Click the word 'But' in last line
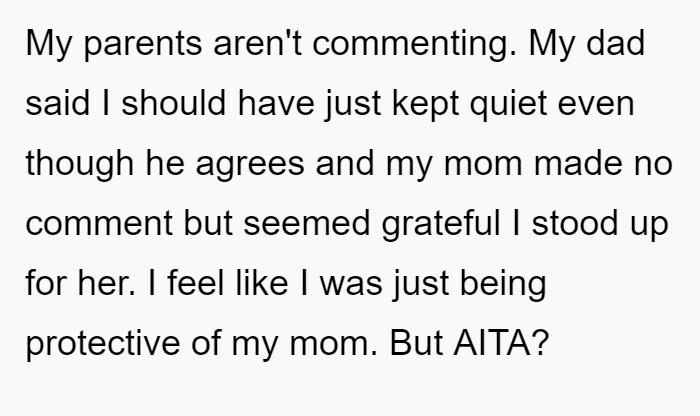 [417, 343]
